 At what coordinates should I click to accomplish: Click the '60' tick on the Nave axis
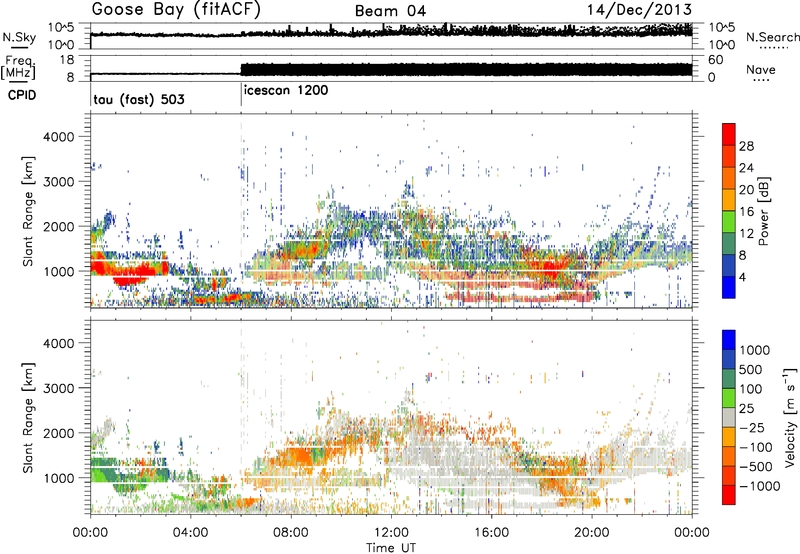coord(716,60)
